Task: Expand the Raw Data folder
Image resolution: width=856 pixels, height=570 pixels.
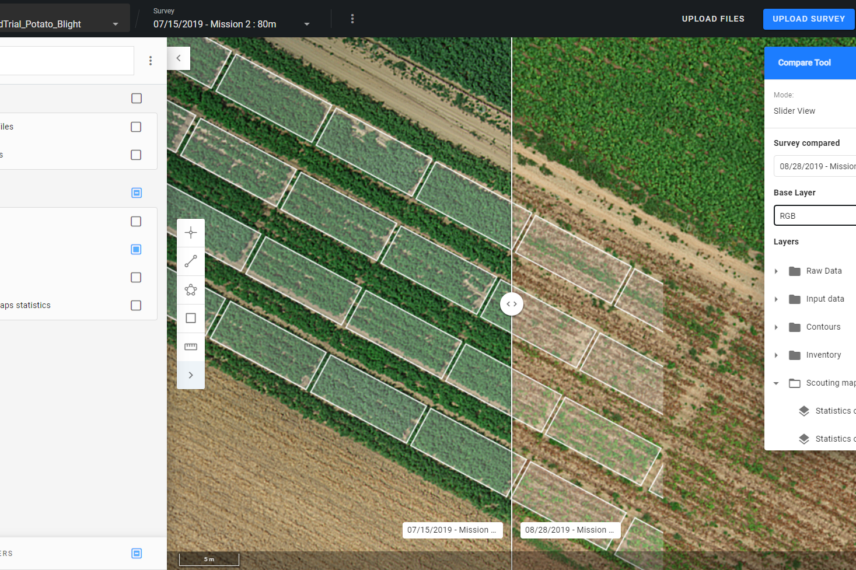Action: (776, 271)
